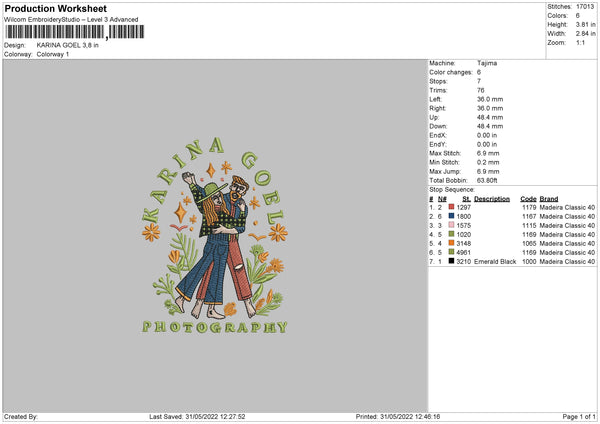
Task: Click the Zoom value '1:1'
Action: (x=580, y=42)
